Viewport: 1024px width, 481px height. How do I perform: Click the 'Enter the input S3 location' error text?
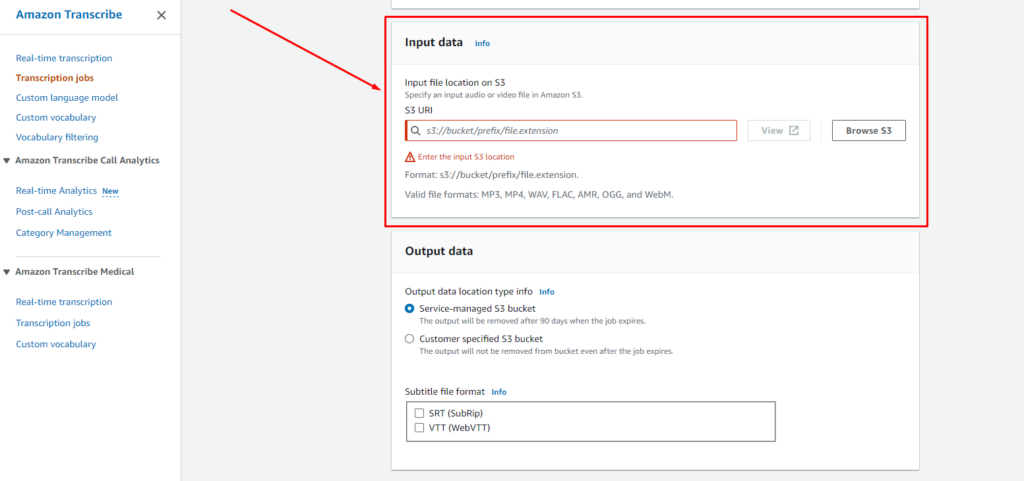(x=466, y=157)
